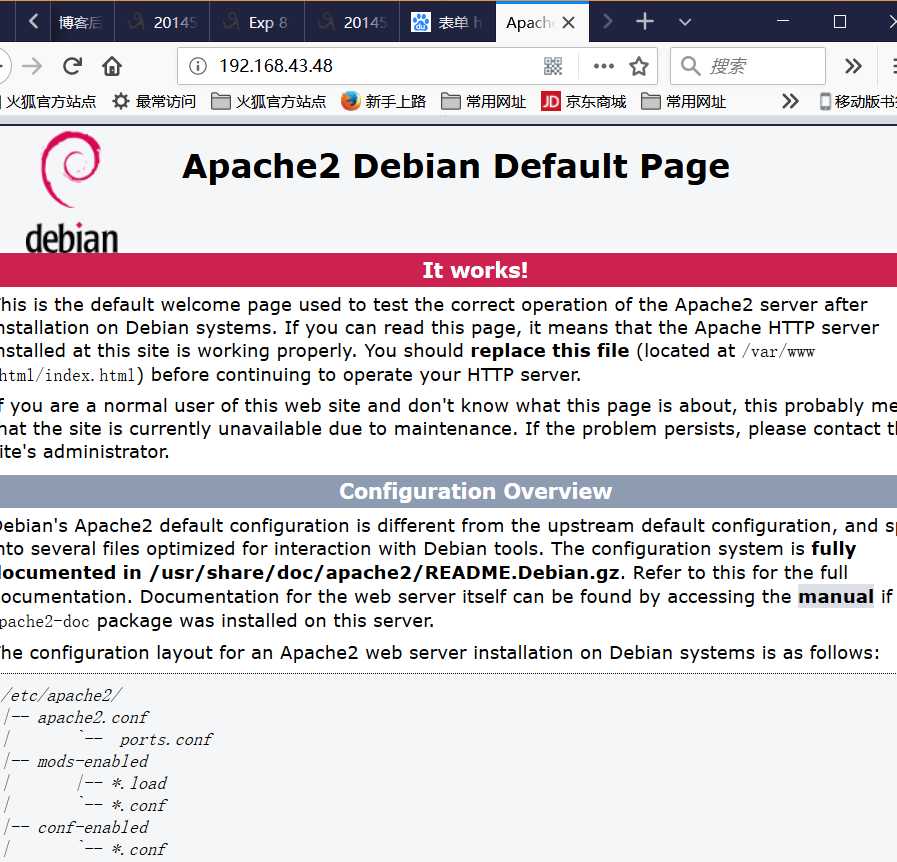This screenshot has width=897, height=862.
Task: Close the Apache tab
Action: tap(568, 22)
